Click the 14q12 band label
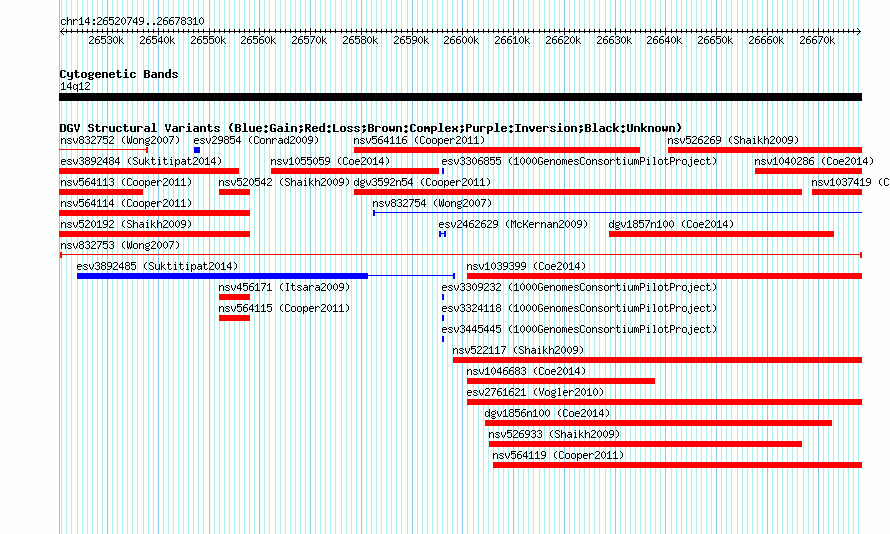 tap(75, 86)
